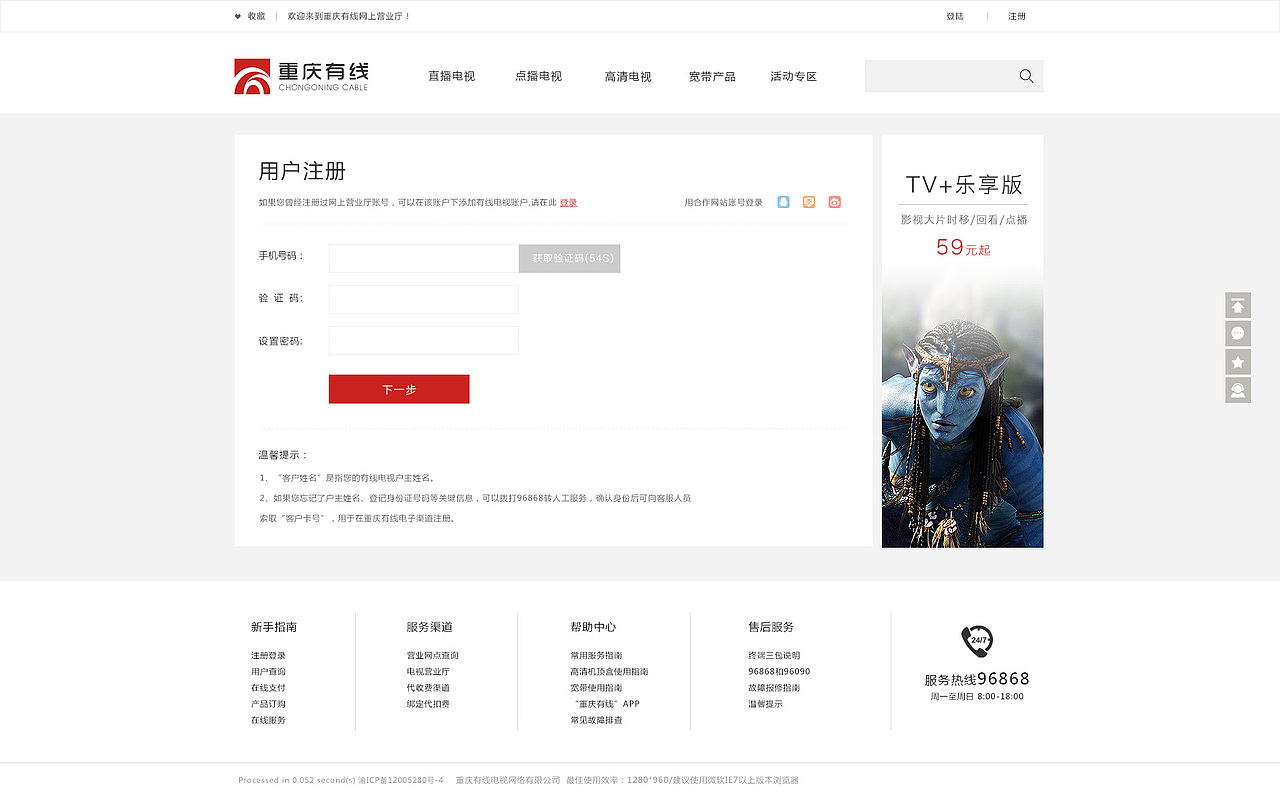This screenshot has width=1280, height=797.
Task: Click the back-to-top arrow icon
Action: point(1238,305)
